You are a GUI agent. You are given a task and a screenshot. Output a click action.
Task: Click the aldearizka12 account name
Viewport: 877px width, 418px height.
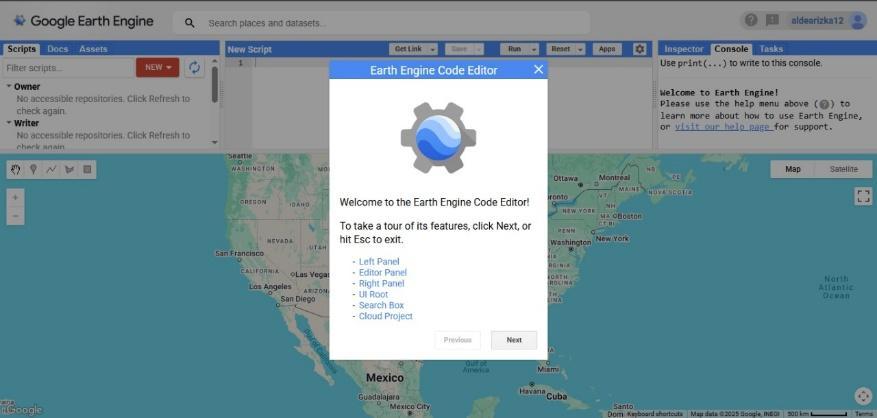tap(817, 21)
